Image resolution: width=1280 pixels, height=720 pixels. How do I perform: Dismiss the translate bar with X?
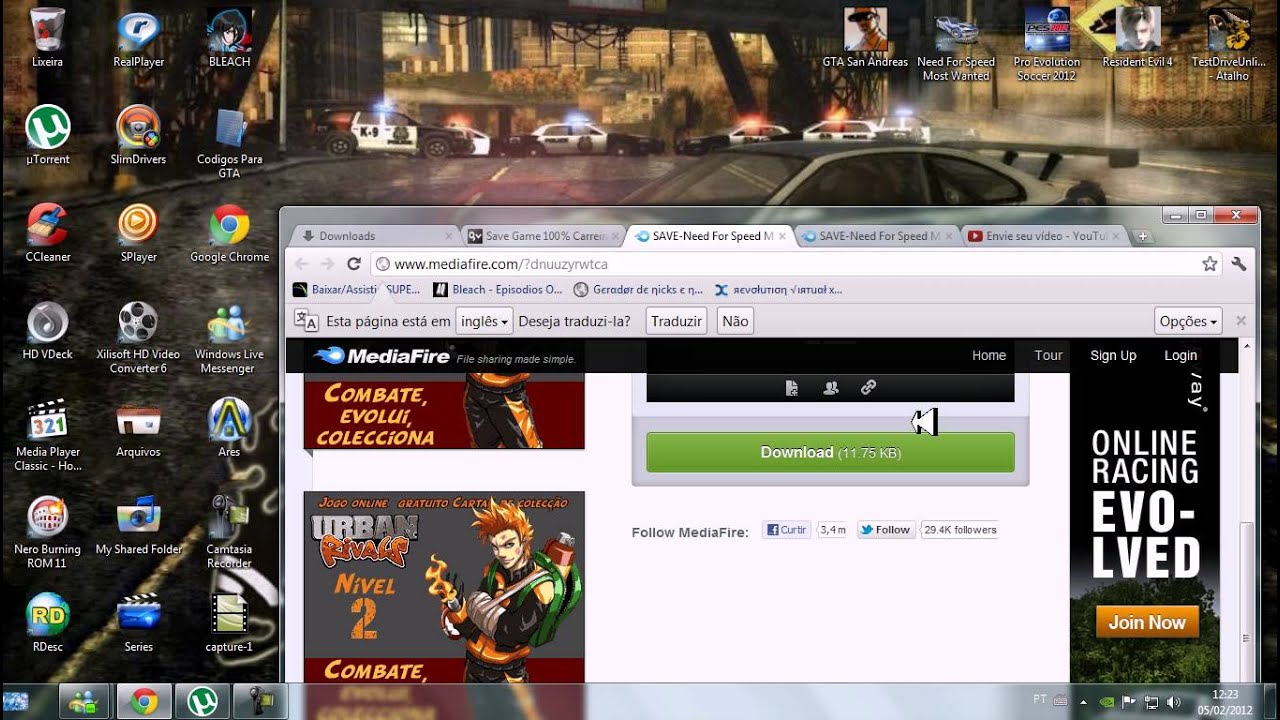1241,321
